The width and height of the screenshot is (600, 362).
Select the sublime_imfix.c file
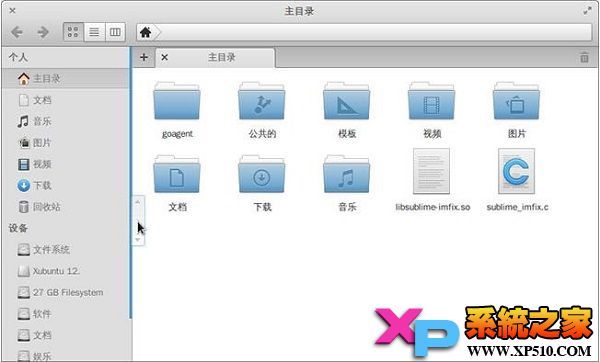(x=517, y=171)
